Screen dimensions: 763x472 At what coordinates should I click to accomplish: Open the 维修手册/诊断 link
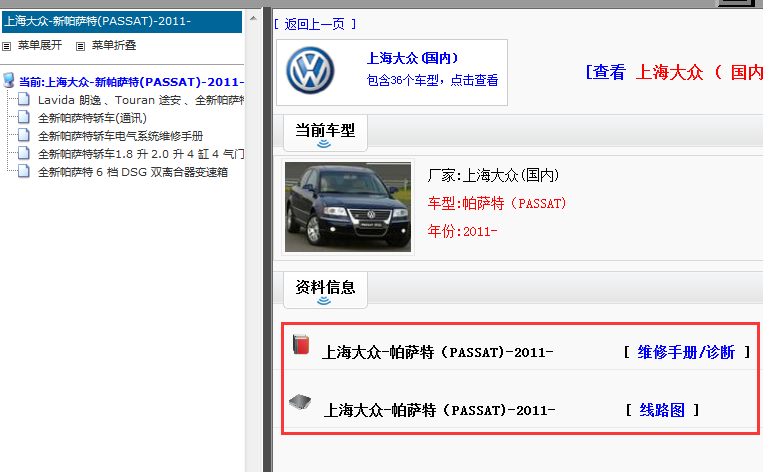pyautogui.click(x=686, y=352)
